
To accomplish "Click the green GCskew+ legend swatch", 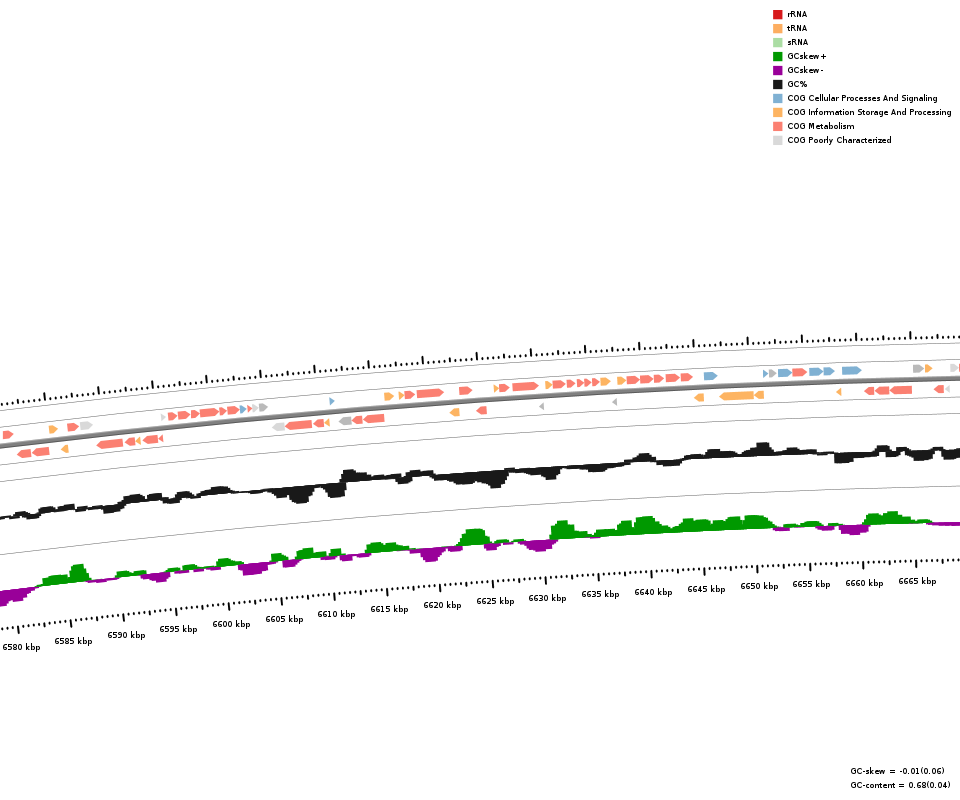I will [777, 56].
